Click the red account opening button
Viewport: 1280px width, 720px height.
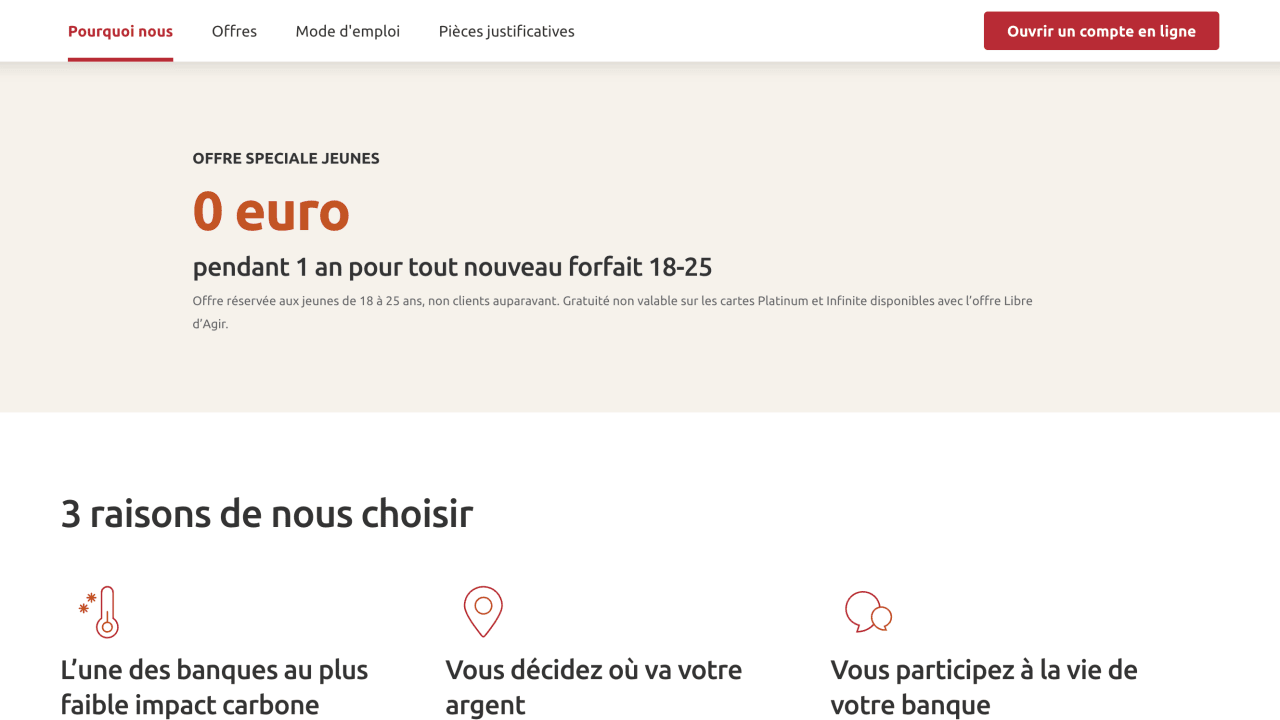tap(1101, 31)
